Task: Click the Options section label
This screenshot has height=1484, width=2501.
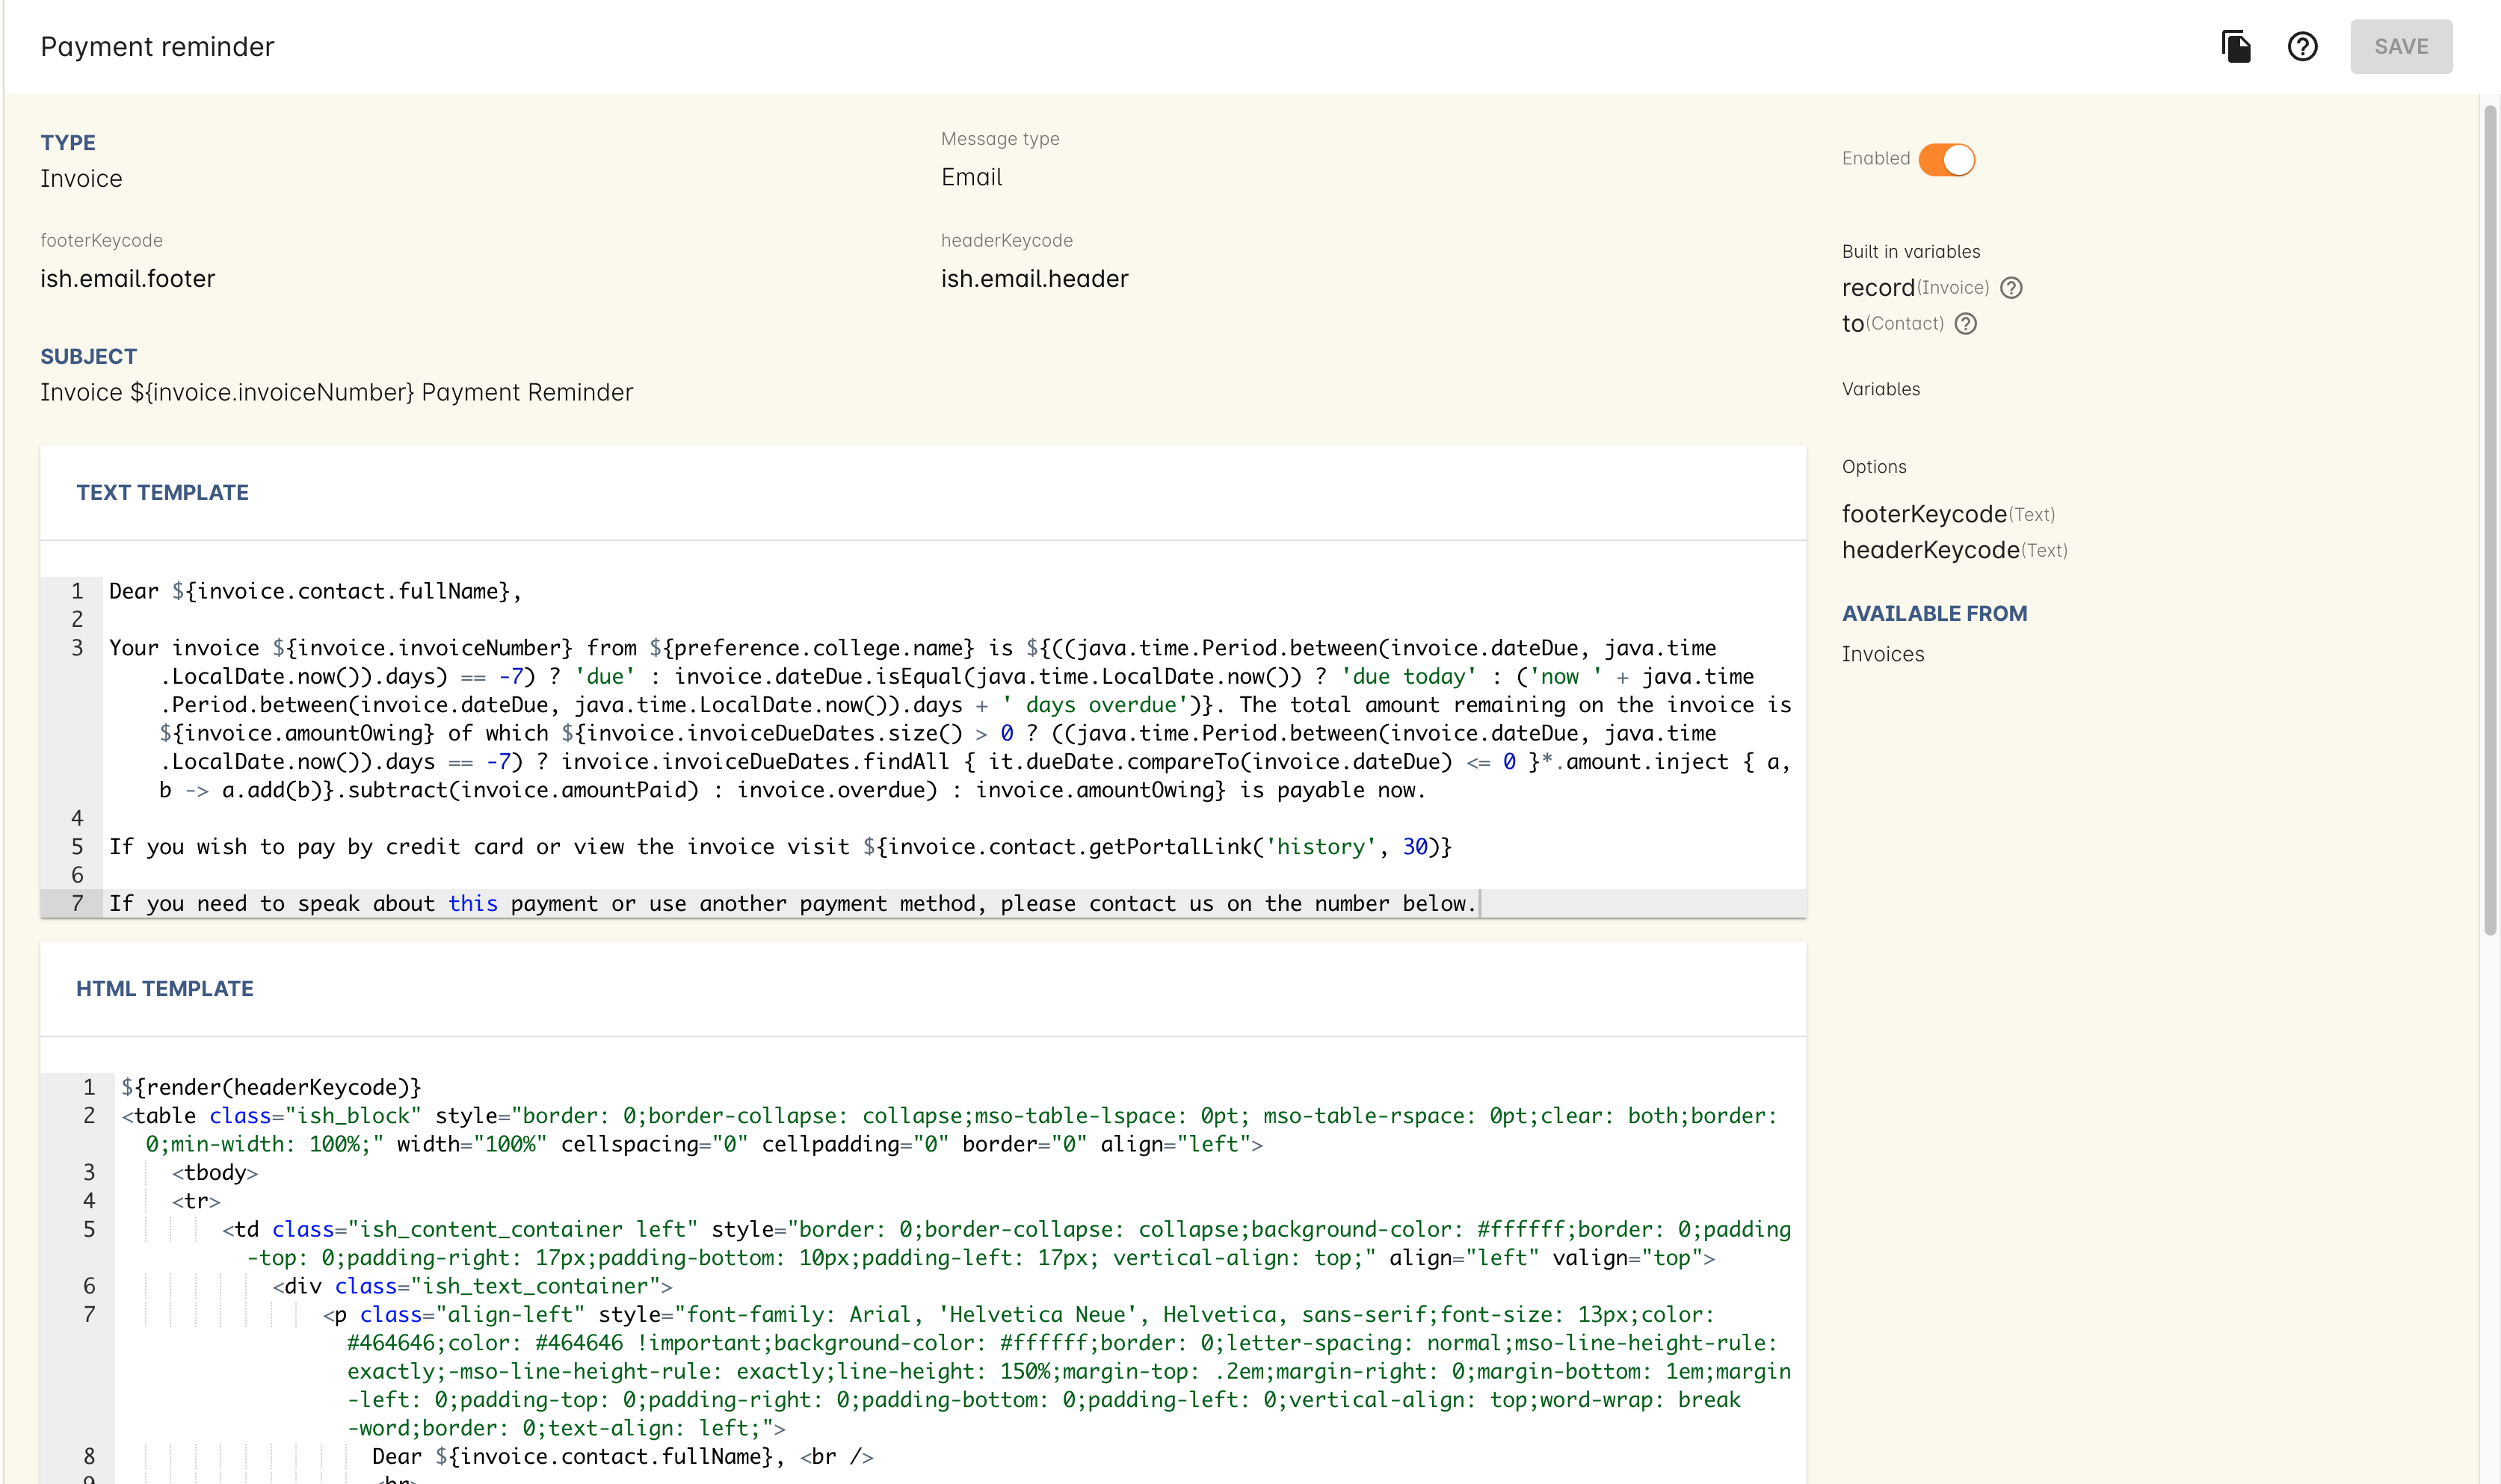Action: coord(1874,467)
